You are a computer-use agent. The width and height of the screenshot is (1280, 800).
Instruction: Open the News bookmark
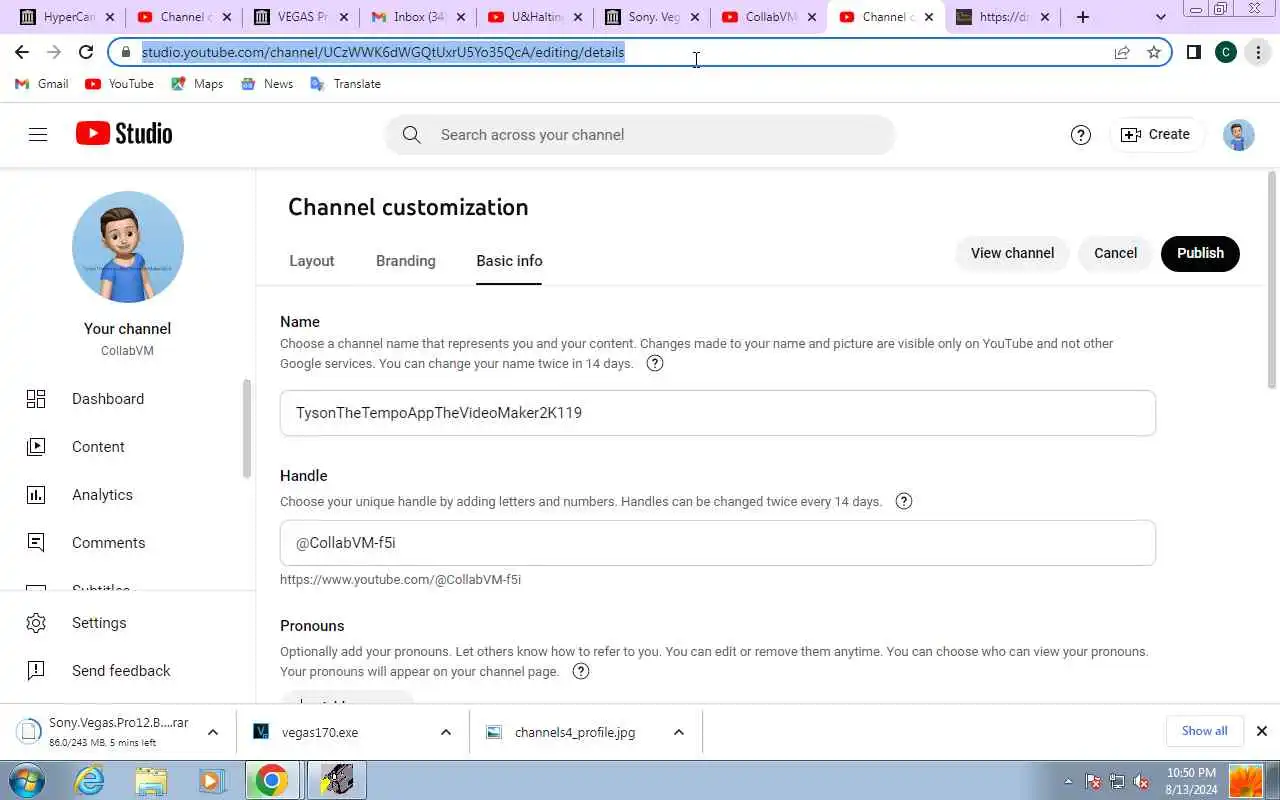pos(267,84)
